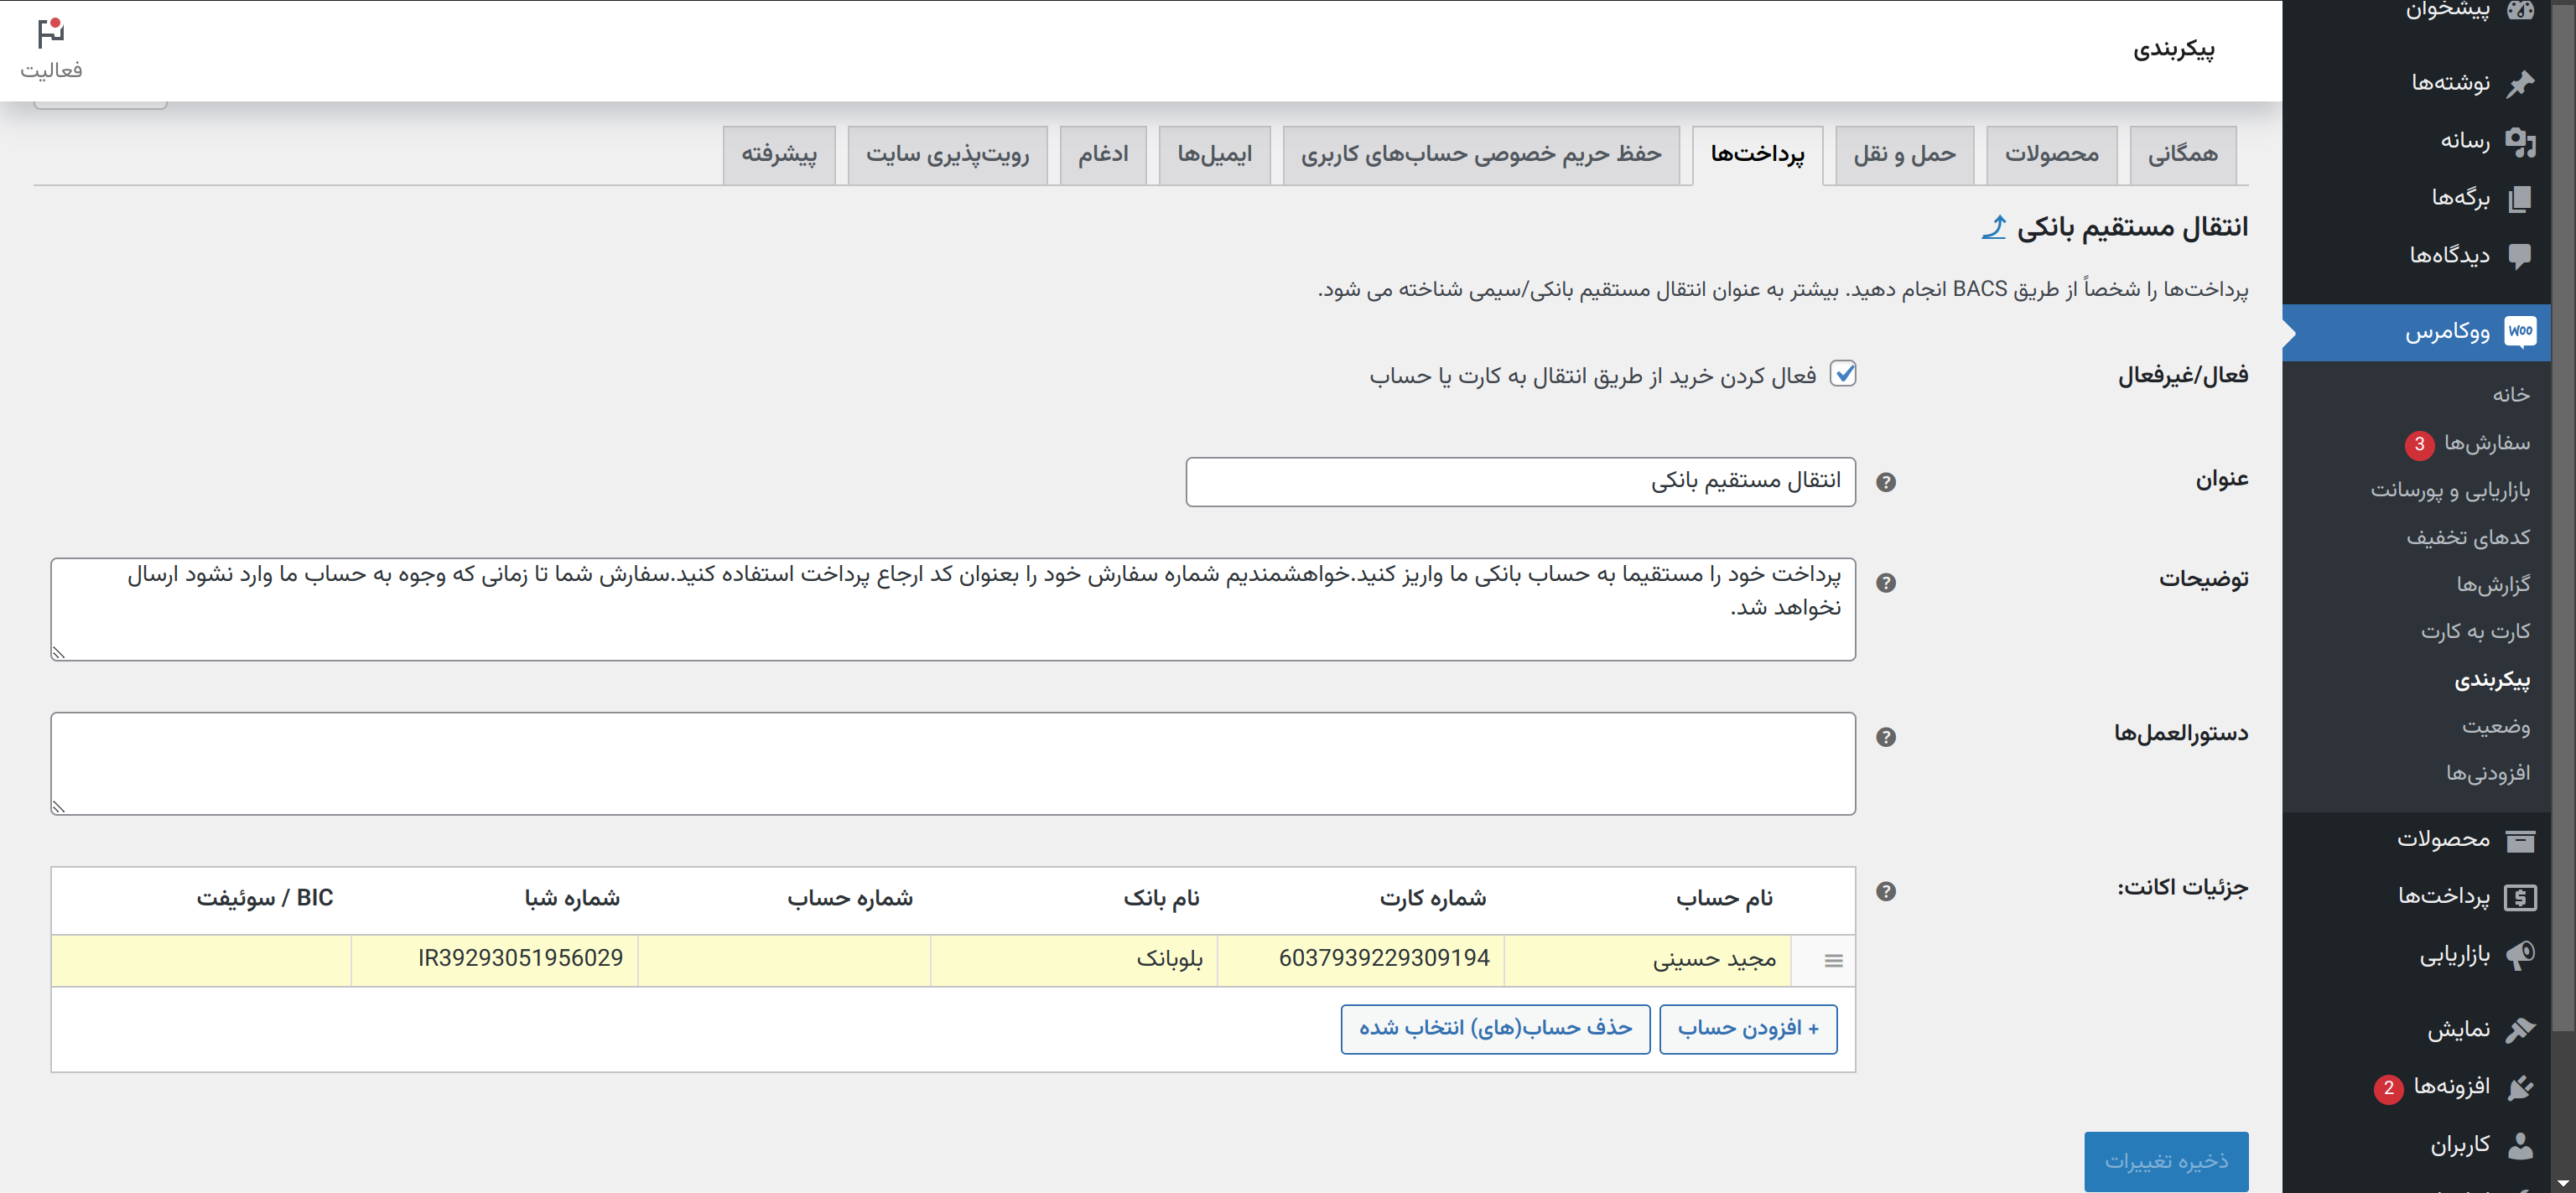Open the حفظ حریم خصوصی حساب‌های کاربری tab
Screen dimensions: 2576x1193
1481,154
